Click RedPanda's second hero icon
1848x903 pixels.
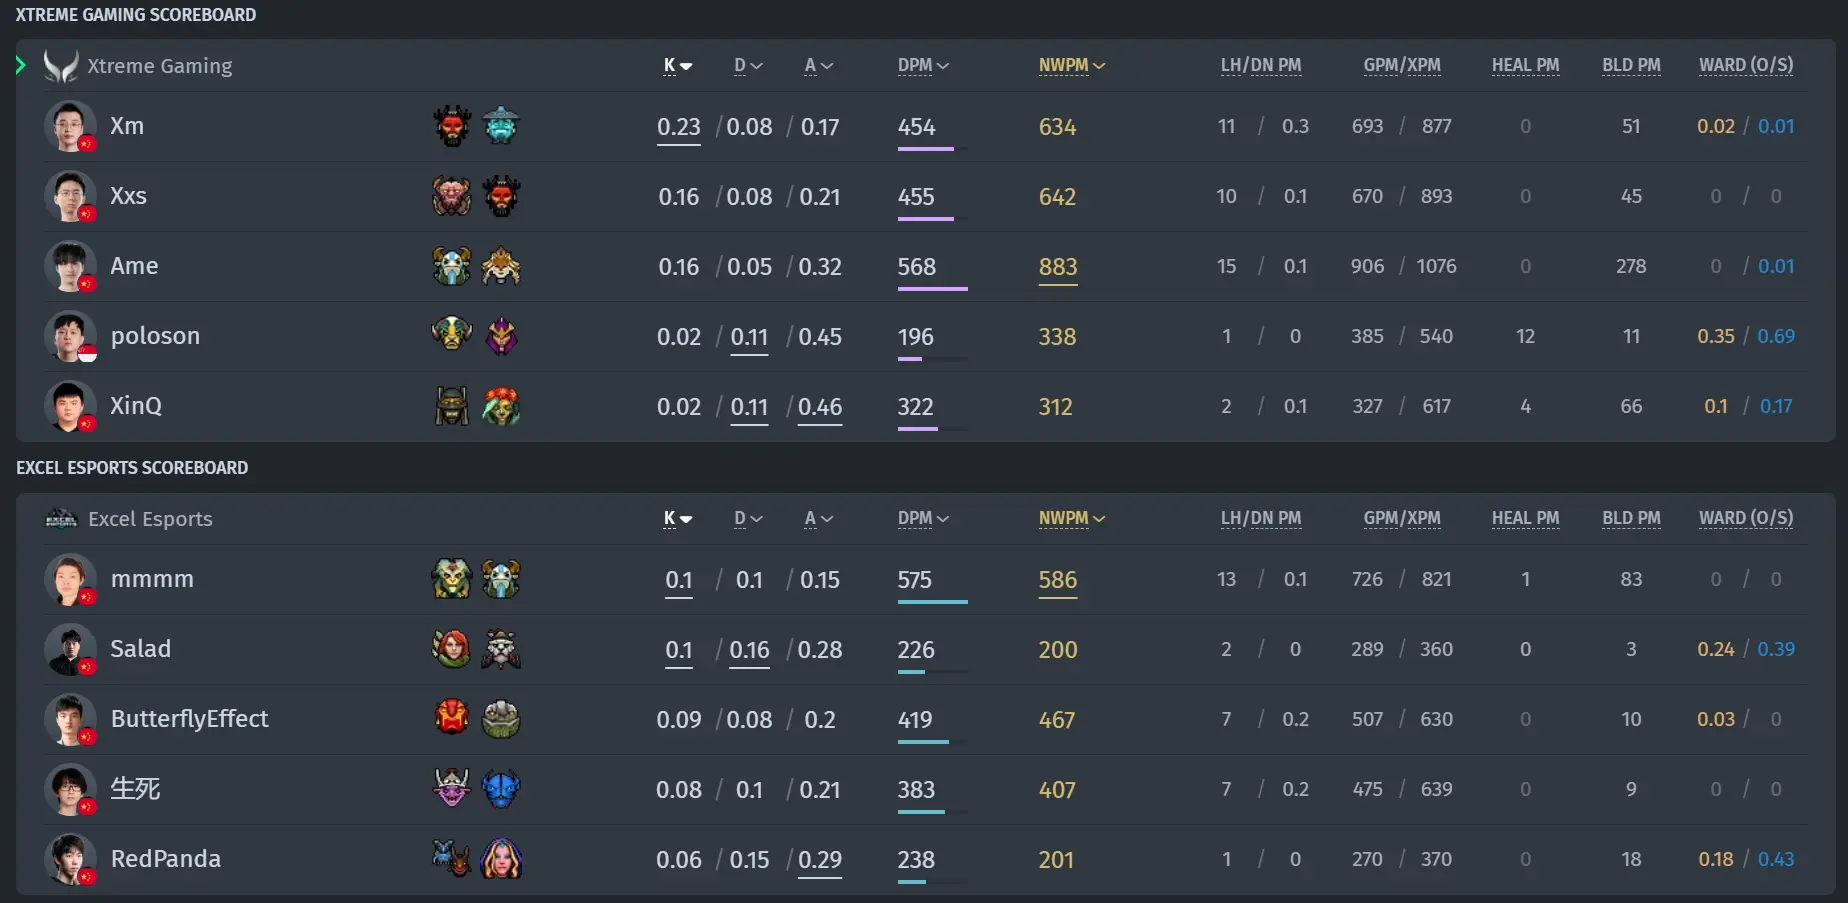(501, 859)
